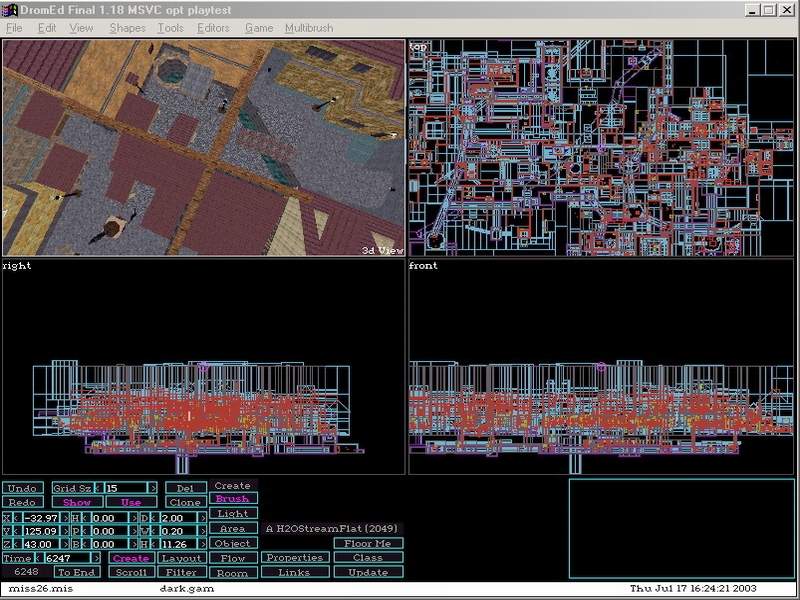Decrease the Grid Sz value
800x600 pixels.
[98, 488]
